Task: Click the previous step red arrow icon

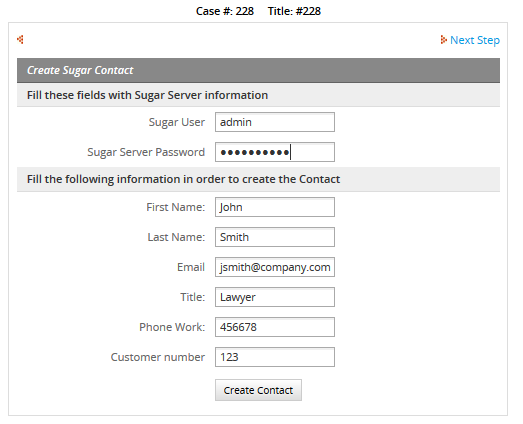Action: pos(20,40)
